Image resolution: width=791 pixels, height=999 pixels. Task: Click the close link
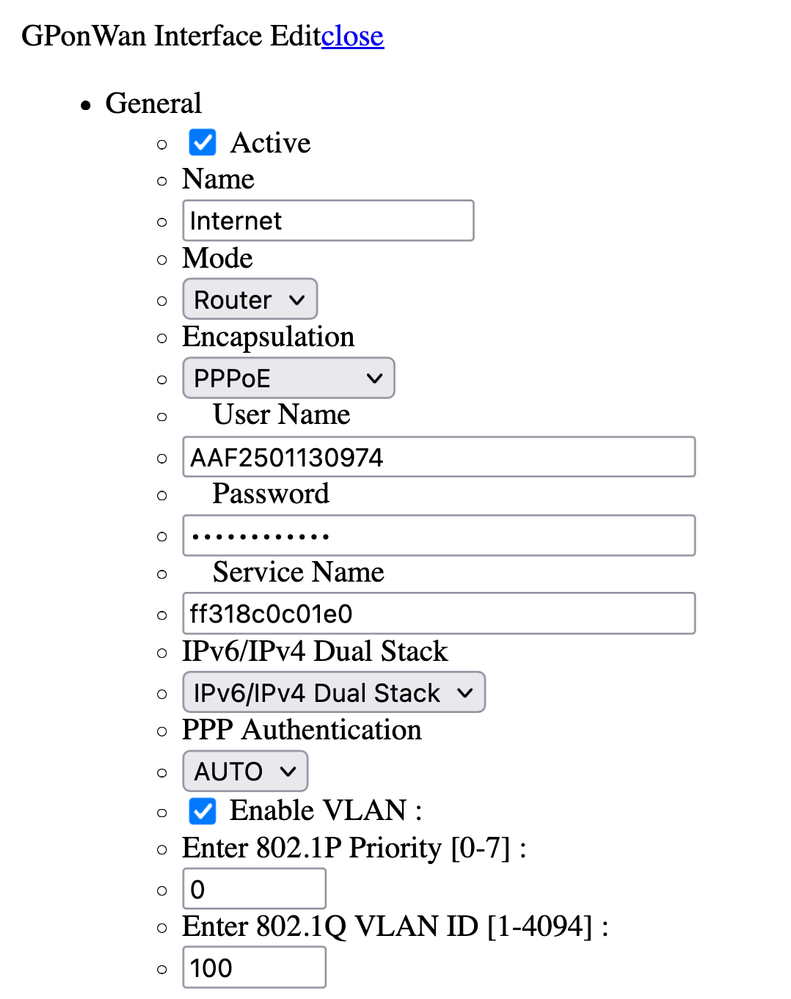(352, 36)
